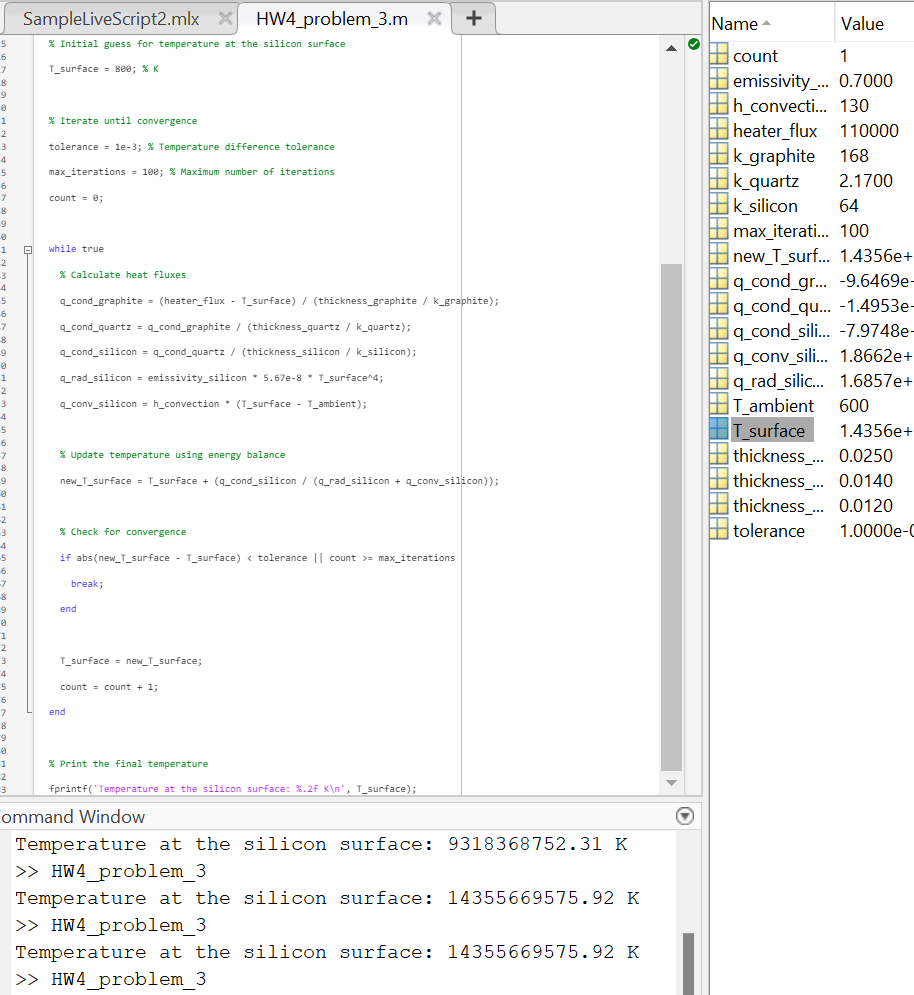Click the value 110000 in workspace

pyautogui.click(x=869, y=131)
